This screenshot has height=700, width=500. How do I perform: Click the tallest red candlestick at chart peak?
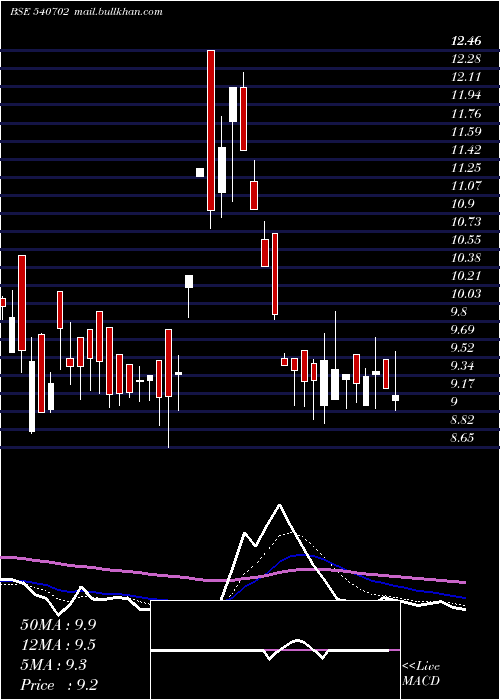tap(211, 130)
